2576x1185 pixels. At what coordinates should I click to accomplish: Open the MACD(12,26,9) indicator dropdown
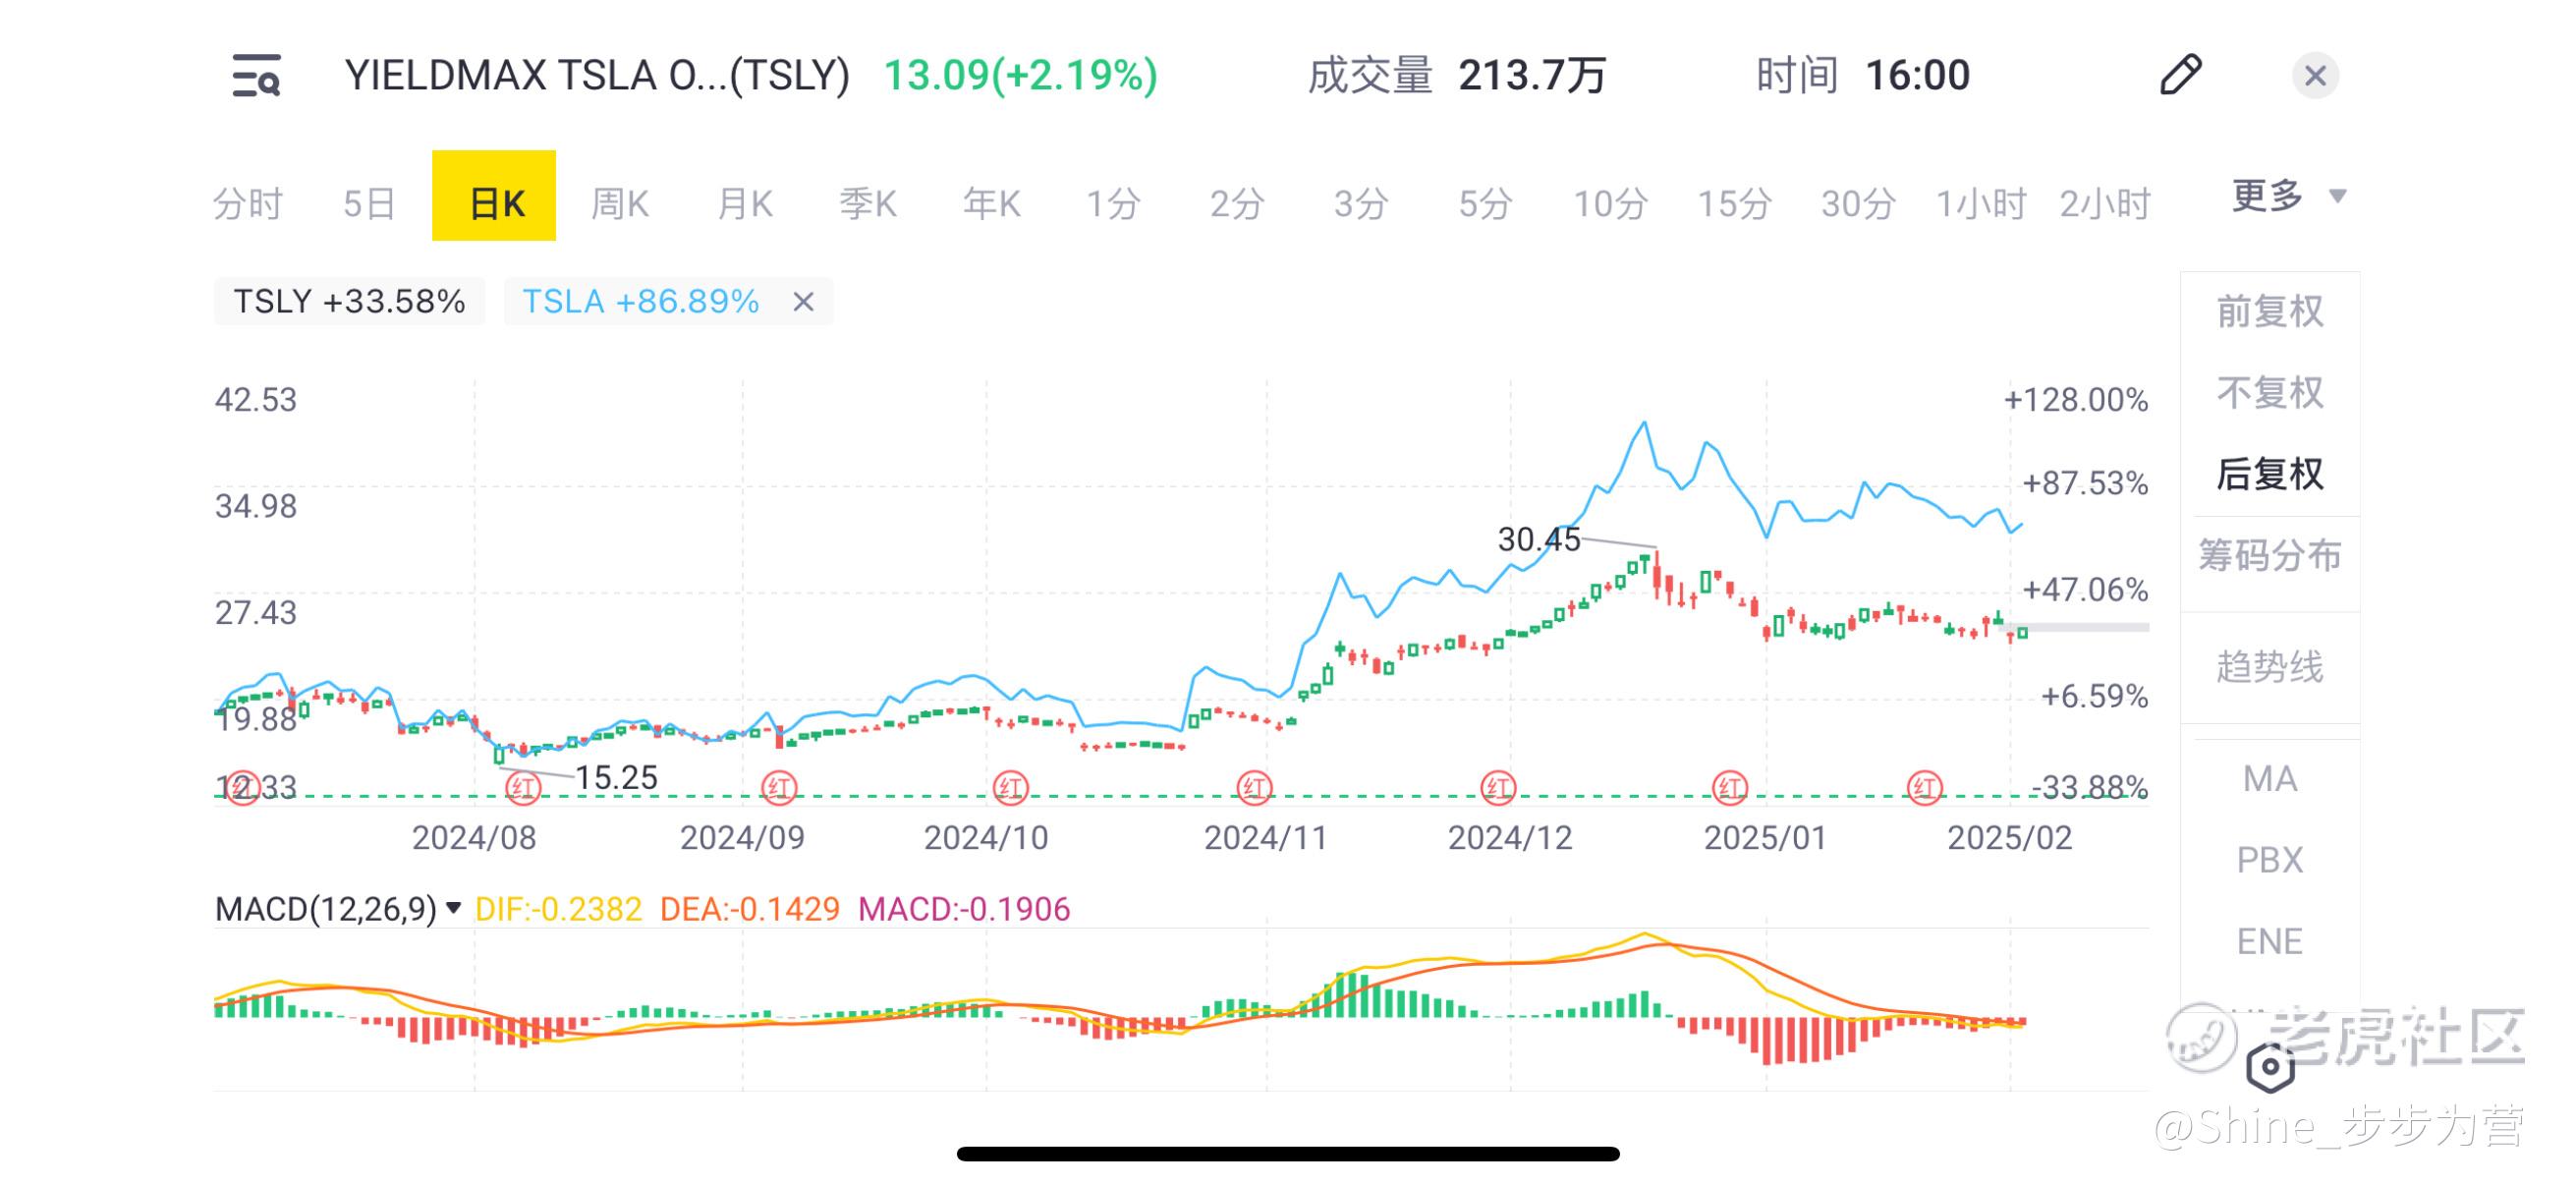coord(338,909)
